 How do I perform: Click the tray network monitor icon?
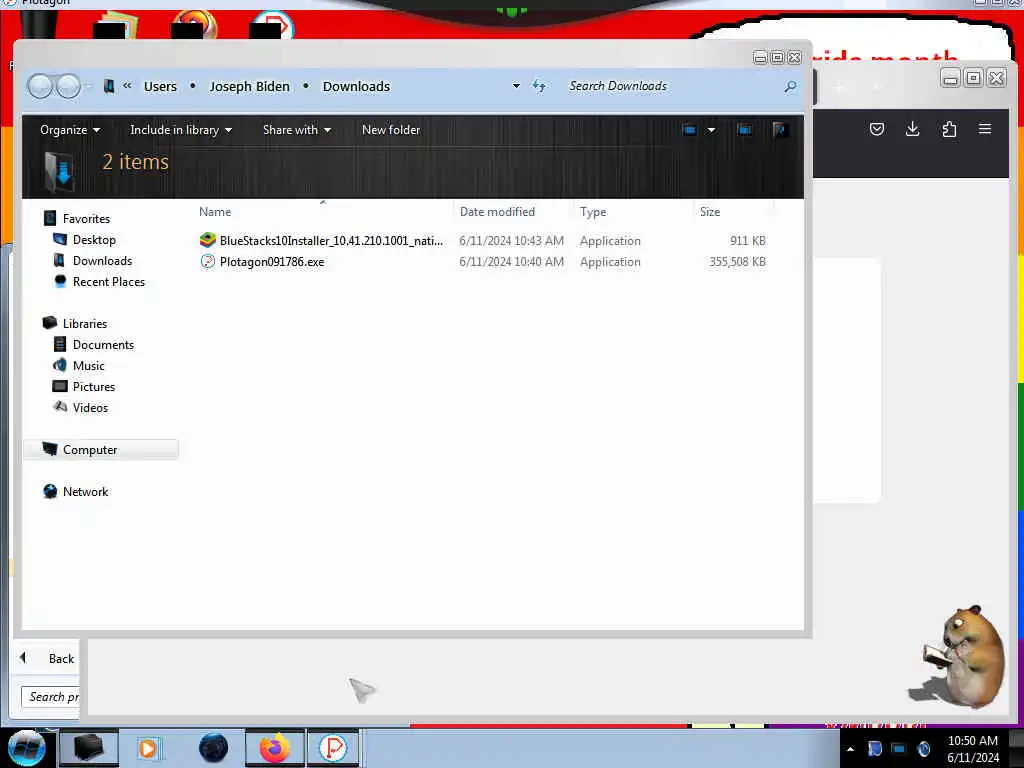coord(899,749)
